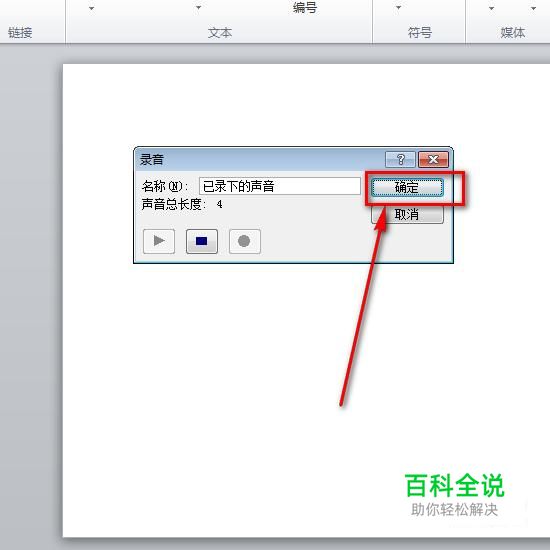Click the Play button in recording dialog
This screenshot has width=550, height=550.
[x=159, y=241]
